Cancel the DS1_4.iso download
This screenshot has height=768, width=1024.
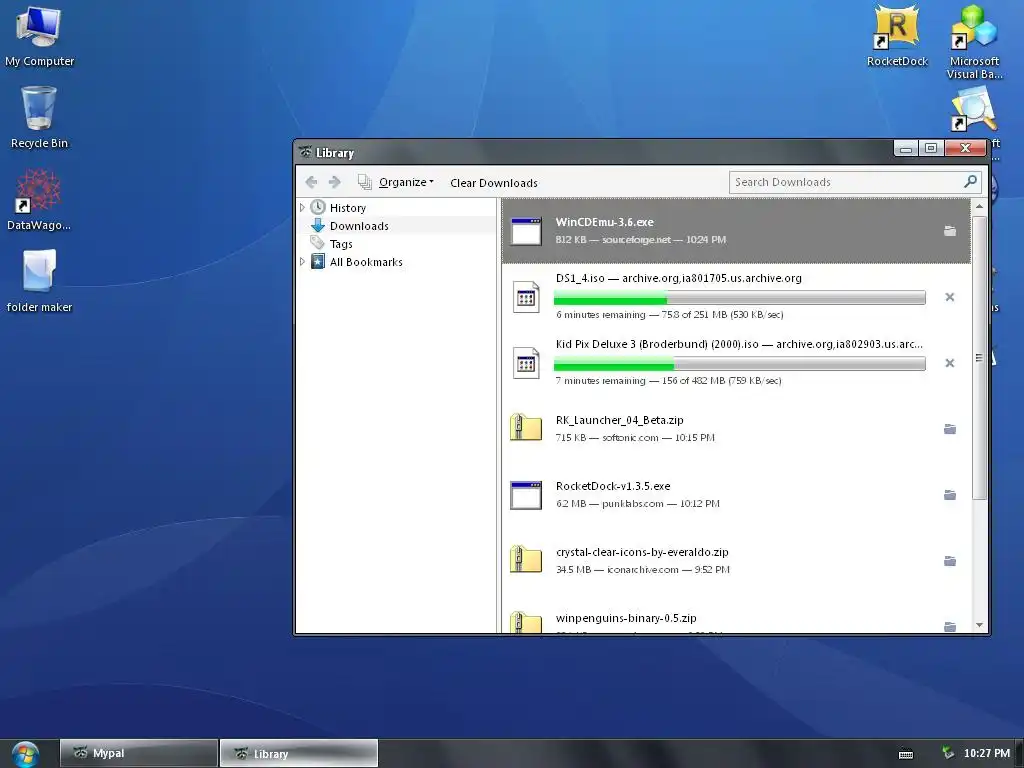tap(950, 297)
